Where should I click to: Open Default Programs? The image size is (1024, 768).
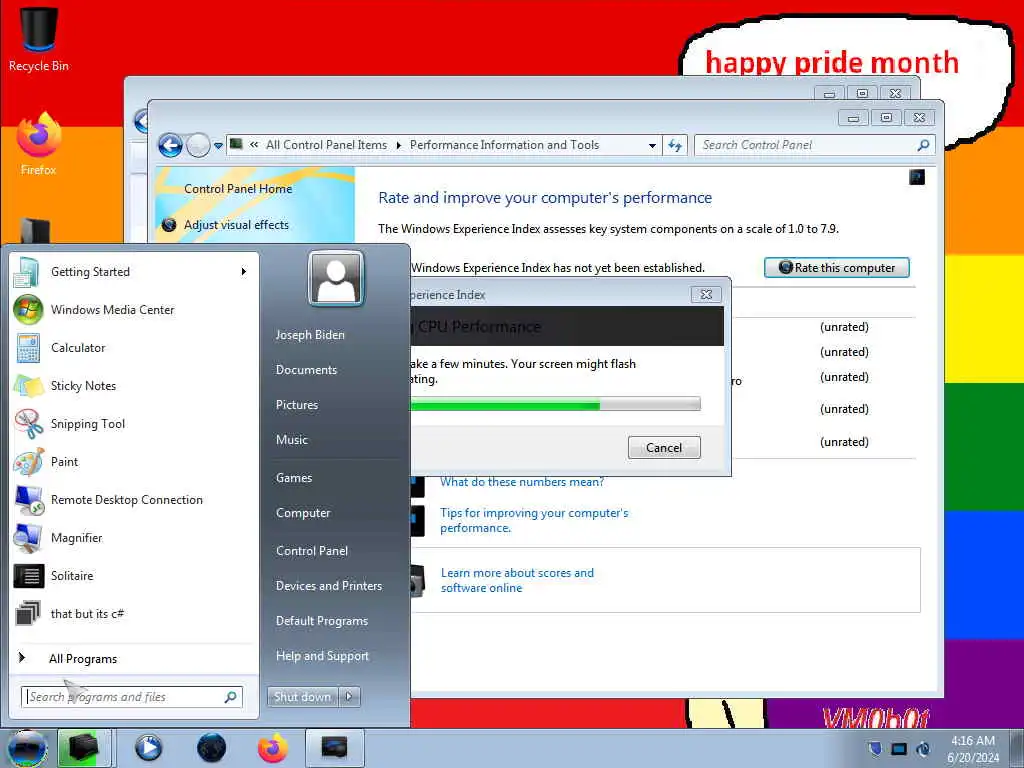321,620
